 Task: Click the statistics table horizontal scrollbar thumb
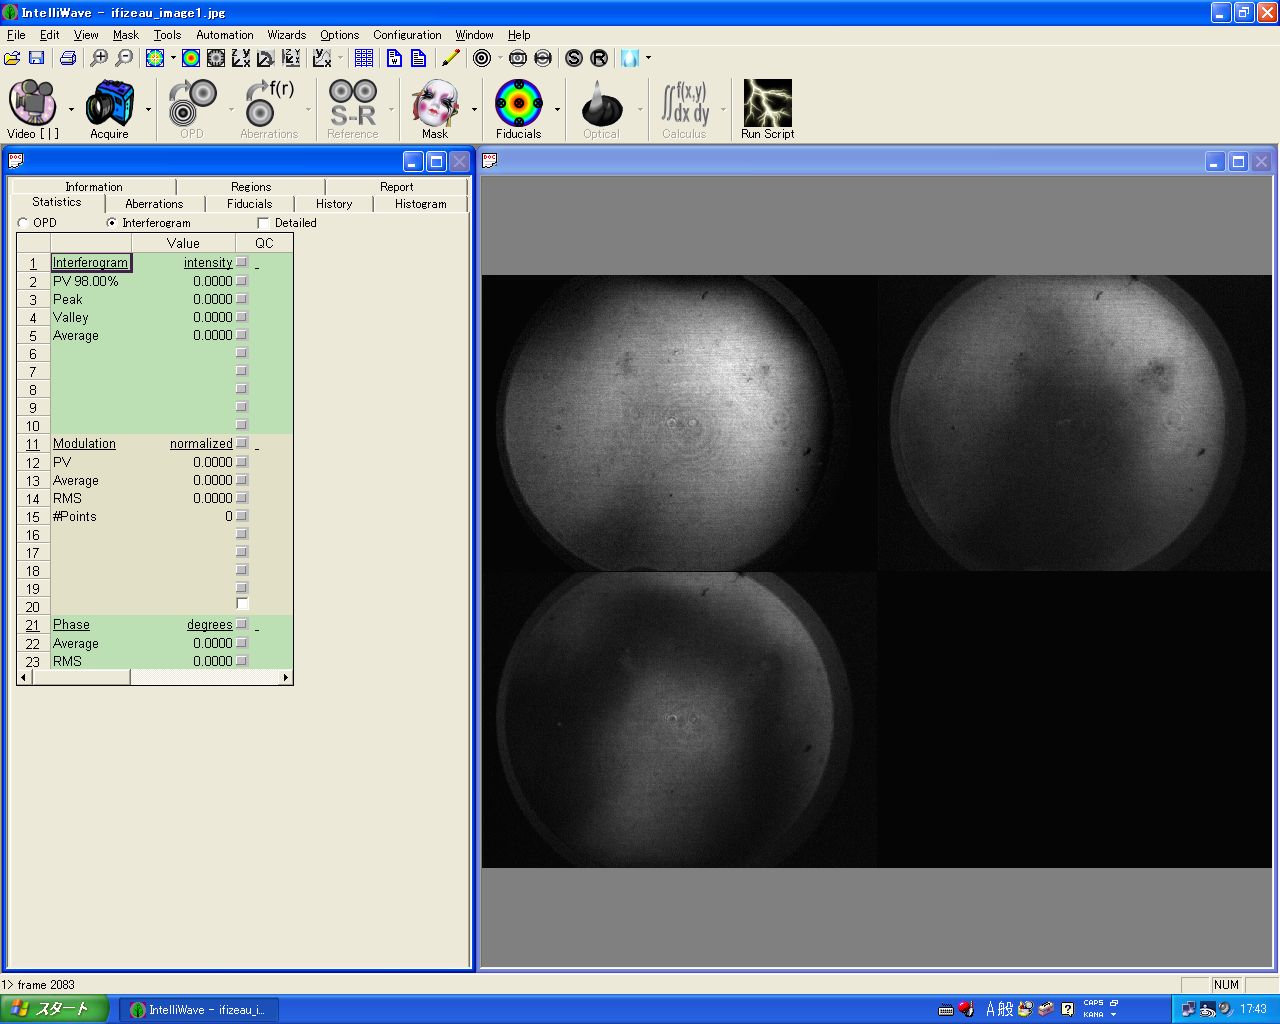pyautogui.click(x=81, y=677)
